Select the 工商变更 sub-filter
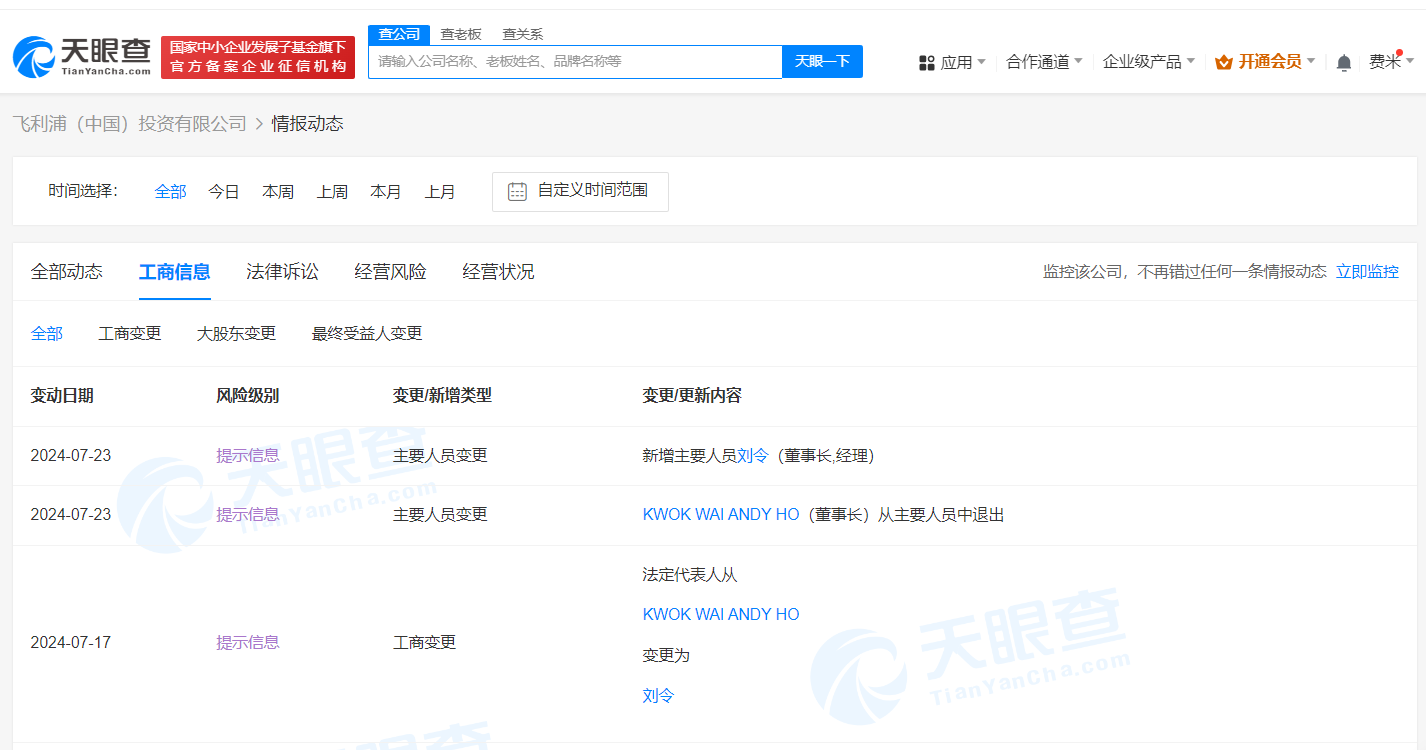Image resolution: width=1426 pixels, height=750 pixels. (130, 333)
